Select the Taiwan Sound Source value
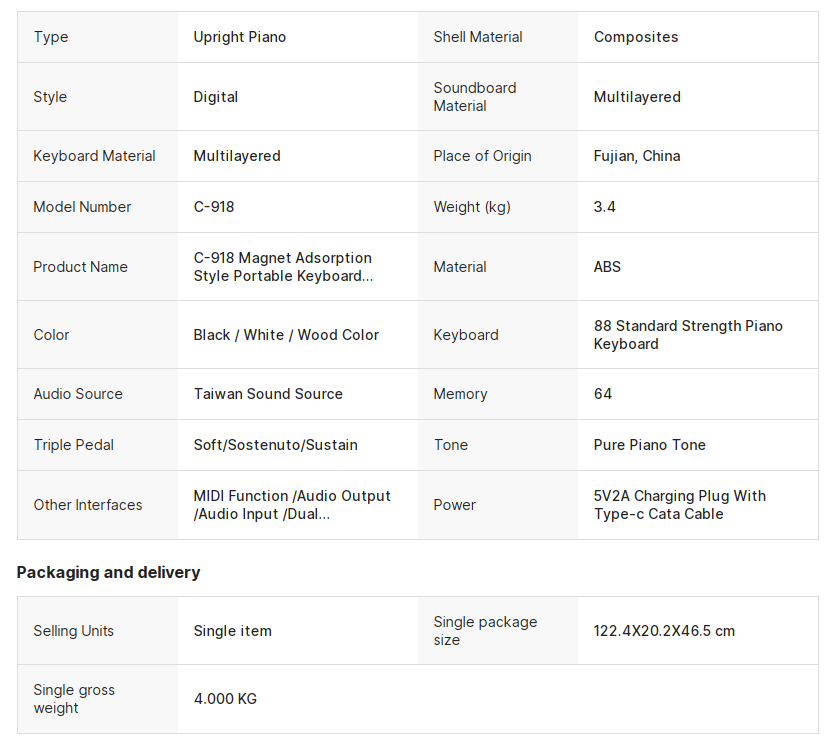This screenshot has height=742, width=832. coord(268,394)
